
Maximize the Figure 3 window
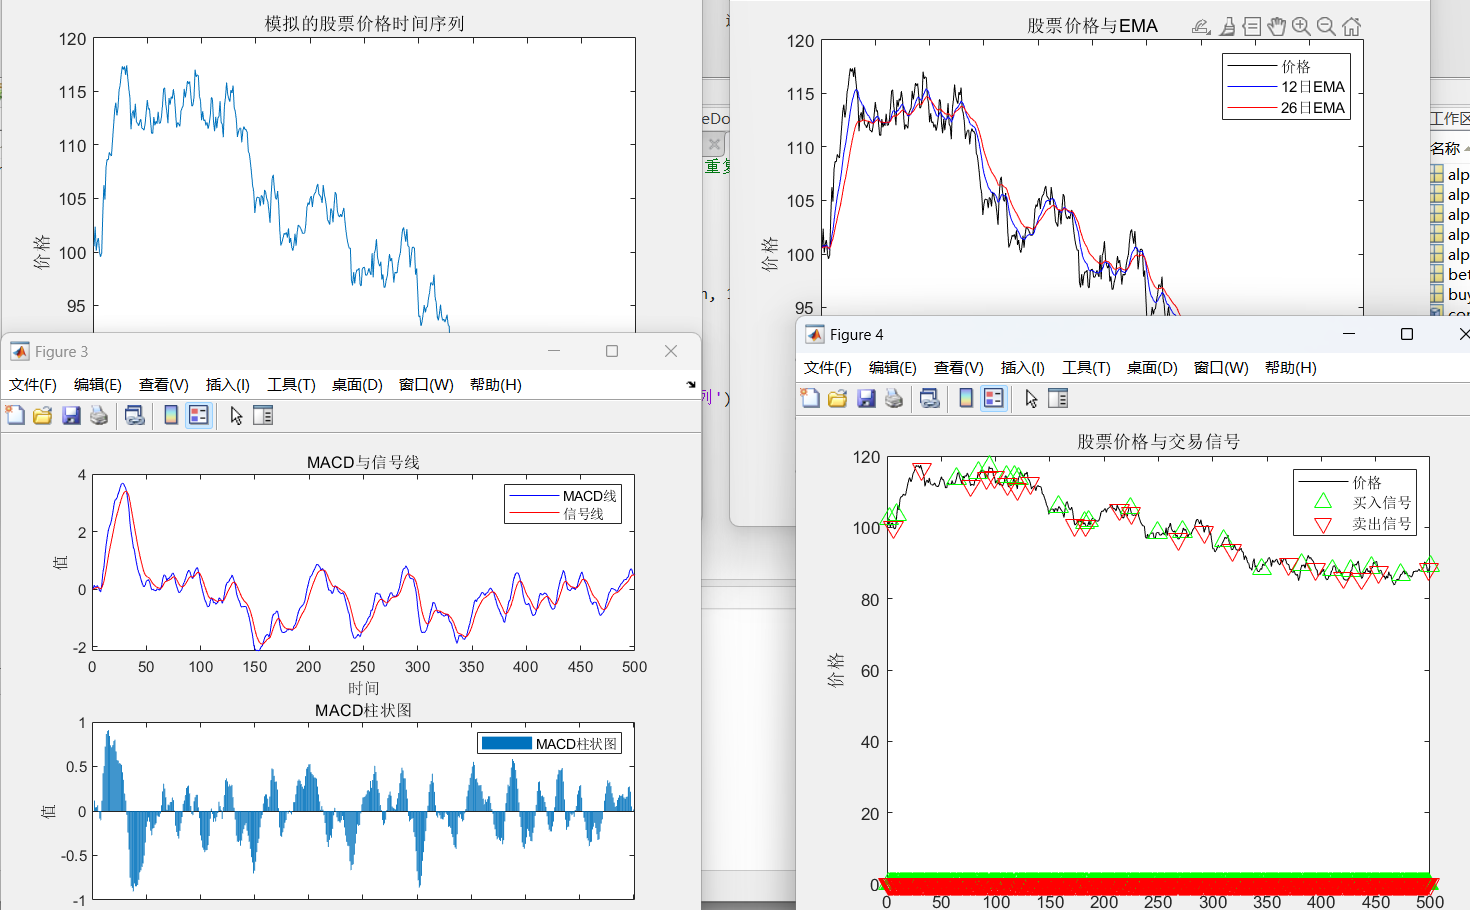pos(612,351)
